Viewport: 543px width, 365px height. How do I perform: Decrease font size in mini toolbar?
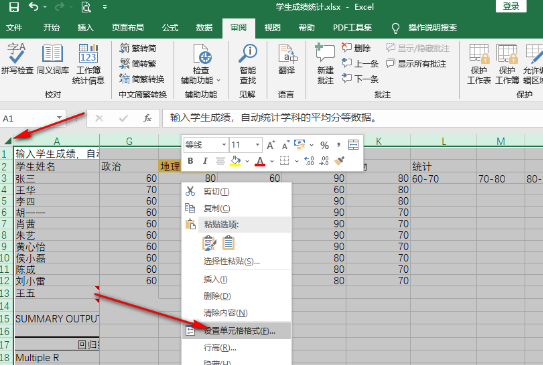285,145
